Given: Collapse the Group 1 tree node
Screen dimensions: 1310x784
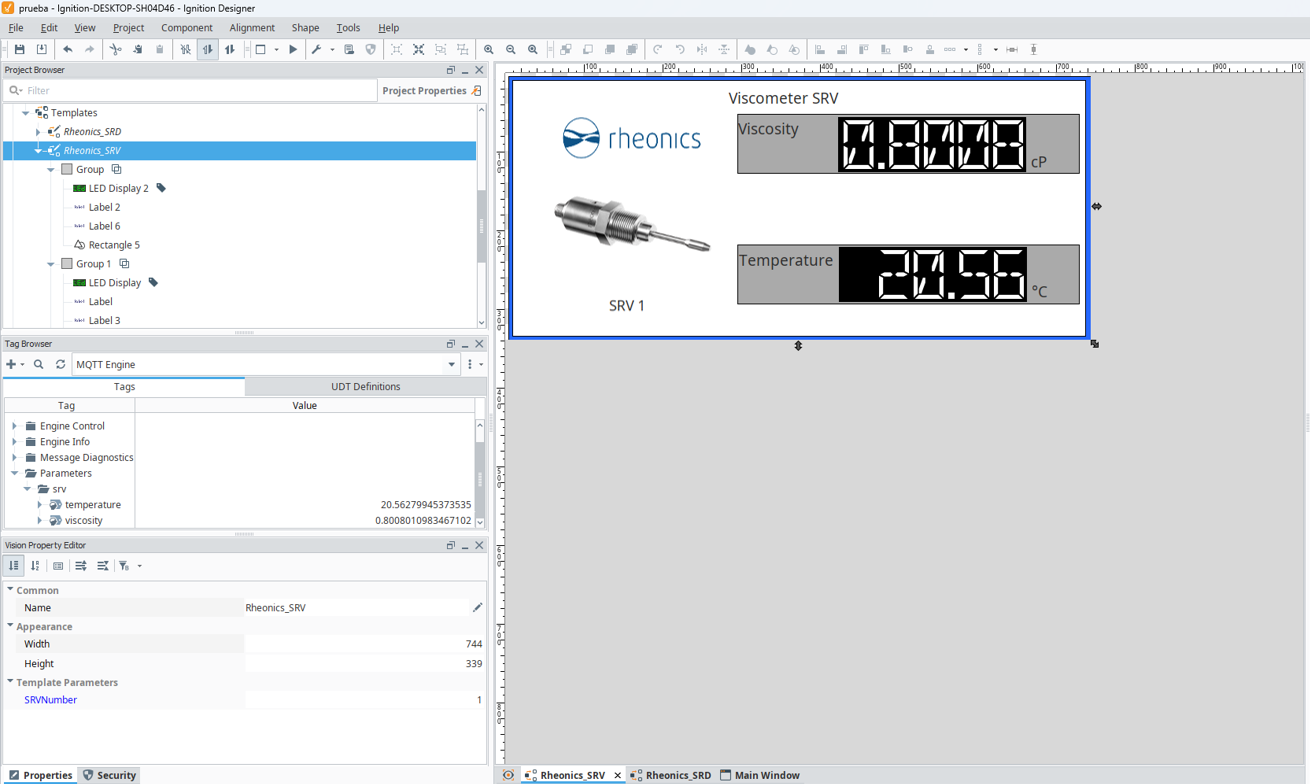Looking at the screenshot, I should pos(51,264).
